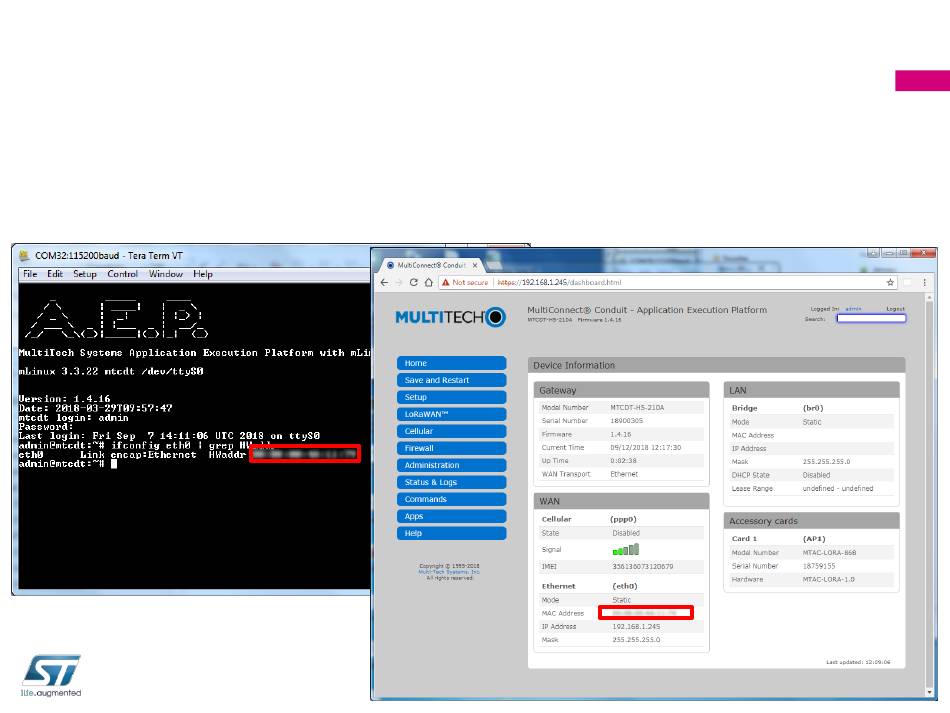Click Save and Restart

(x=451, y=380)
